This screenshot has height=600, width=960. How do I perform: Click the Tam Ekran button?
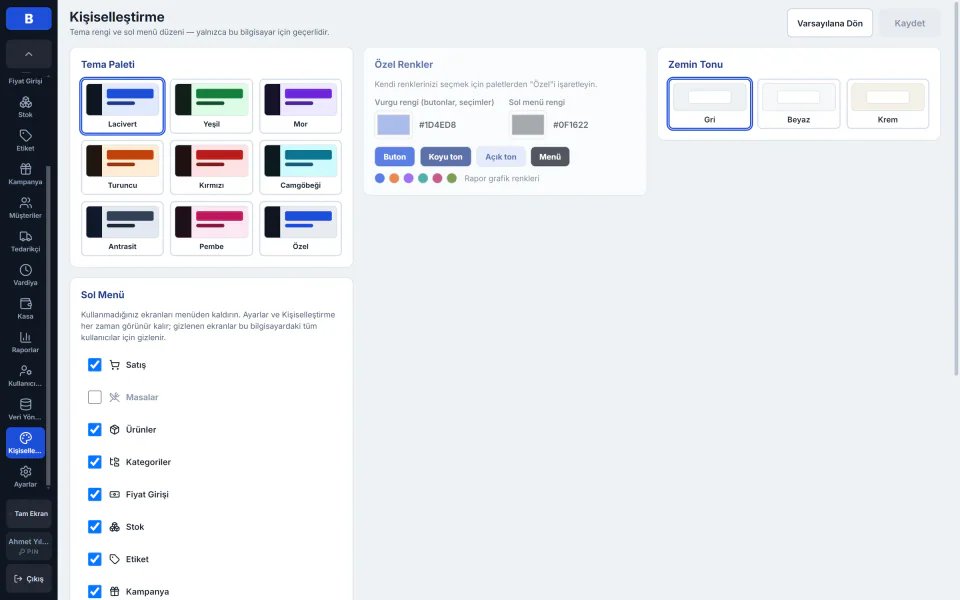click(x=29, y=514)
